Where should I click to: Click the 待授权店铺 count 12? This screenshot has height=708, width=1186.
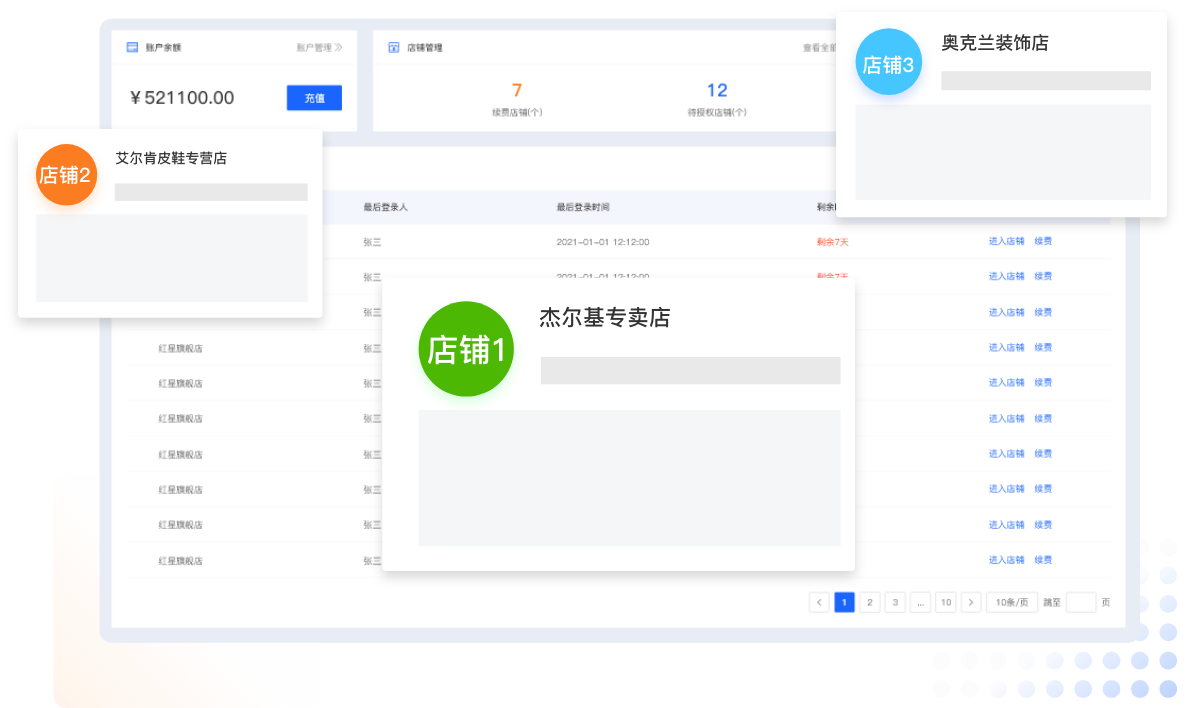717,90
